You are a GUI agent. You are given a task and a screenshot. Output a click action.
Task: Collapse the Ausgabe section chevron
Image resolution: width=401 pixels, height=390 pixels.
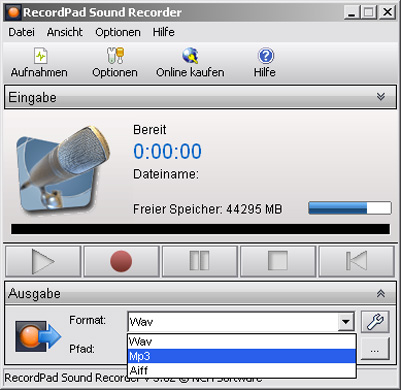(381, 293)
